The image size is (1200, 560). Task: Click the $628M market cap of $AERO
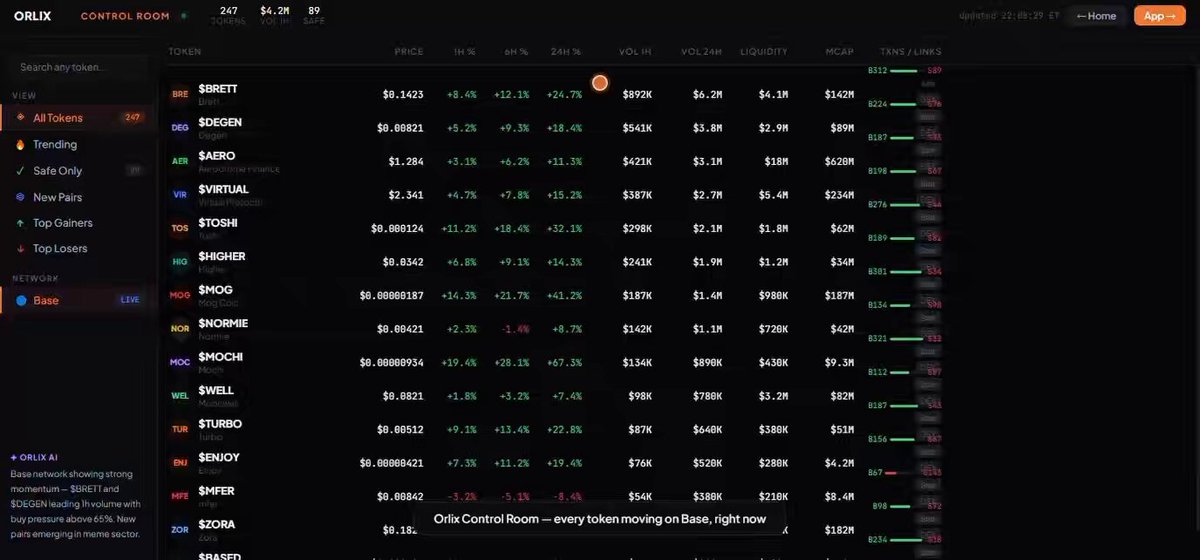(x=840, y=161)
